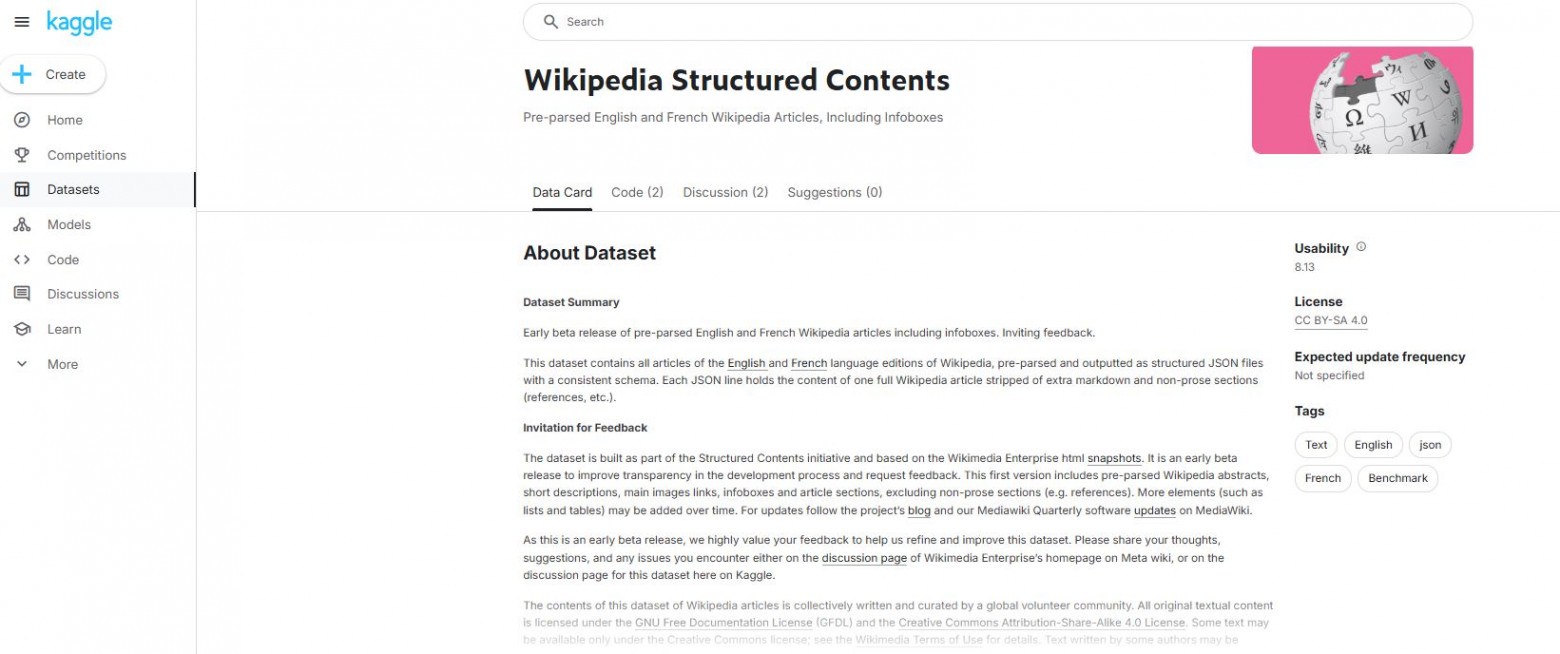Open the Discussions sidebar icon

point(21,294)
